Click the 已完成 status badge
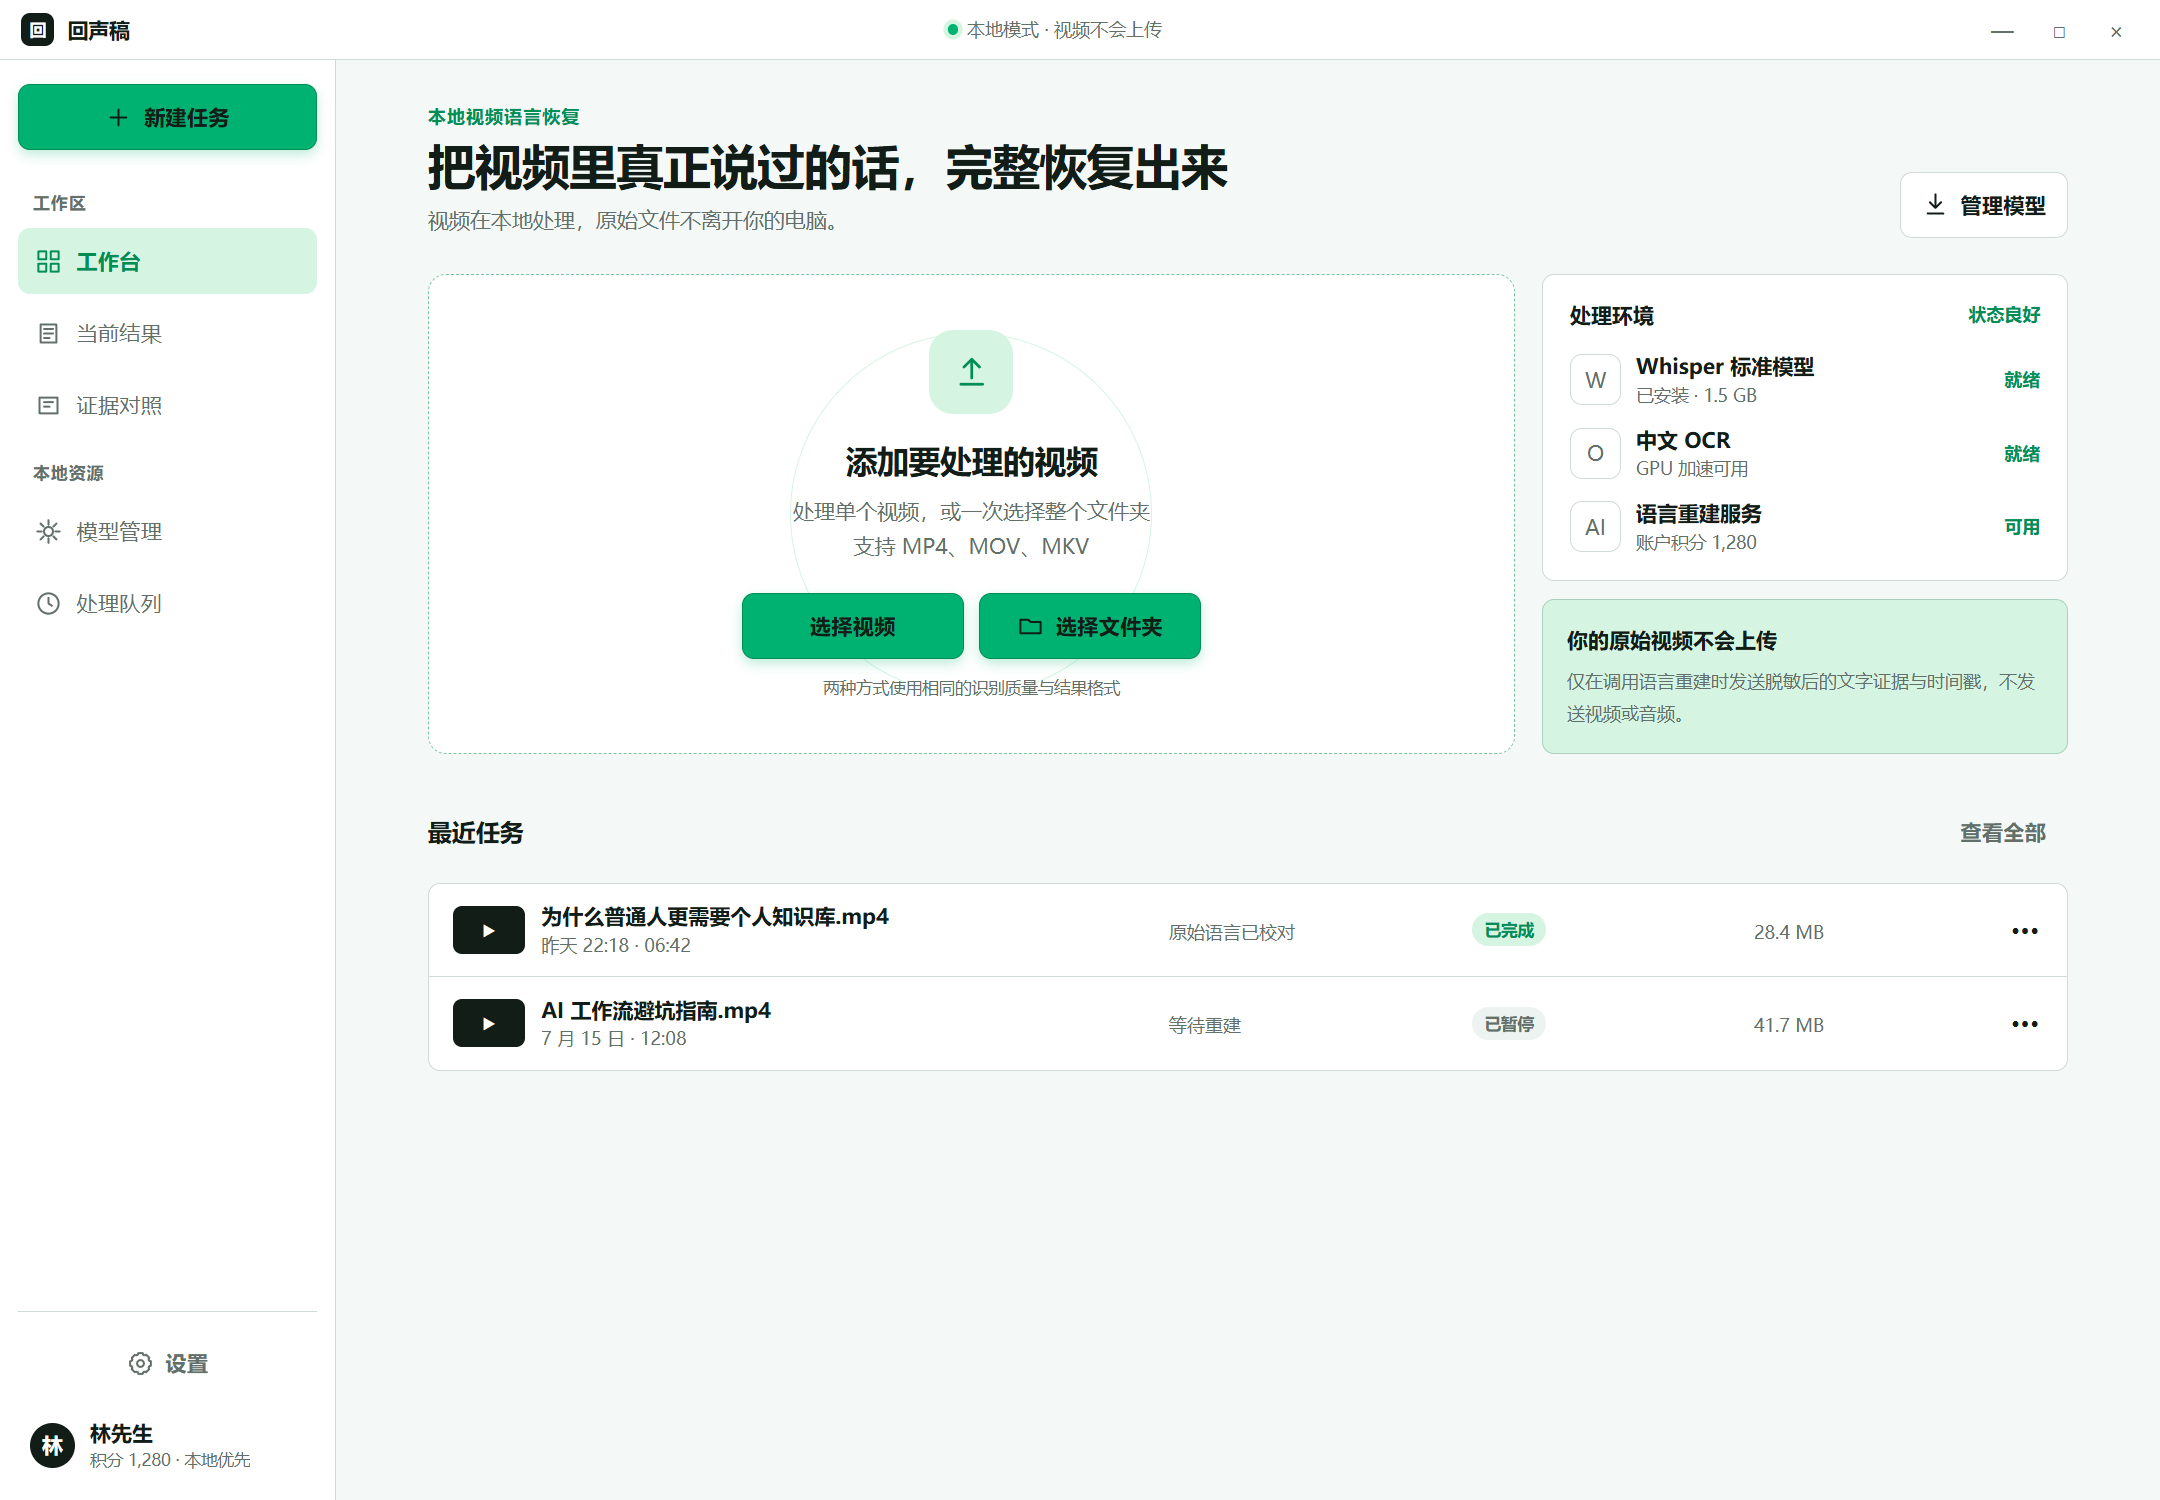The height and width of the screenshot is (1500, 2160). tap(1508, 930)
